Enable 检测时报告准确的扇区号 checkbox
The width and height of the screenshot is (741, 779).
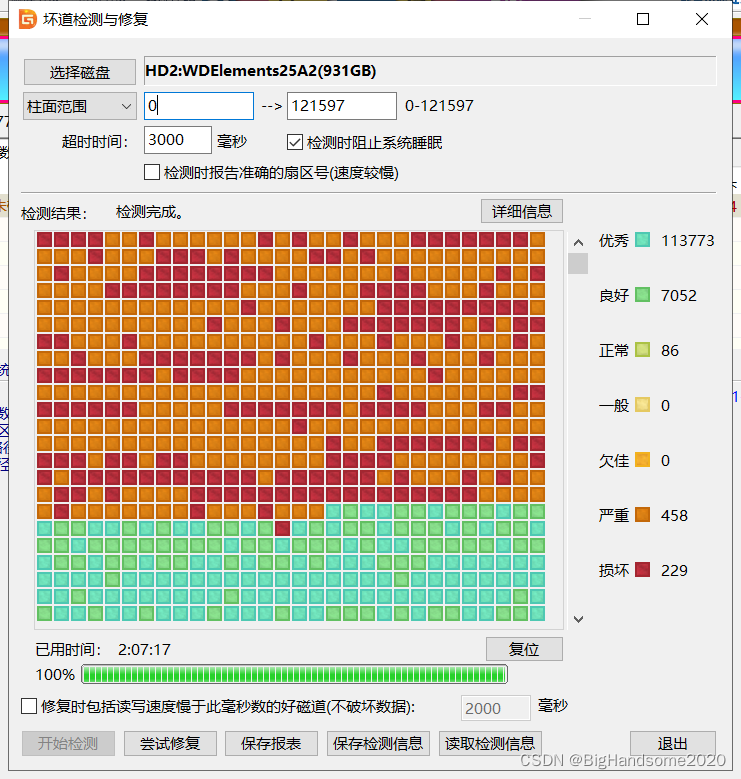(x=152, y=172)
